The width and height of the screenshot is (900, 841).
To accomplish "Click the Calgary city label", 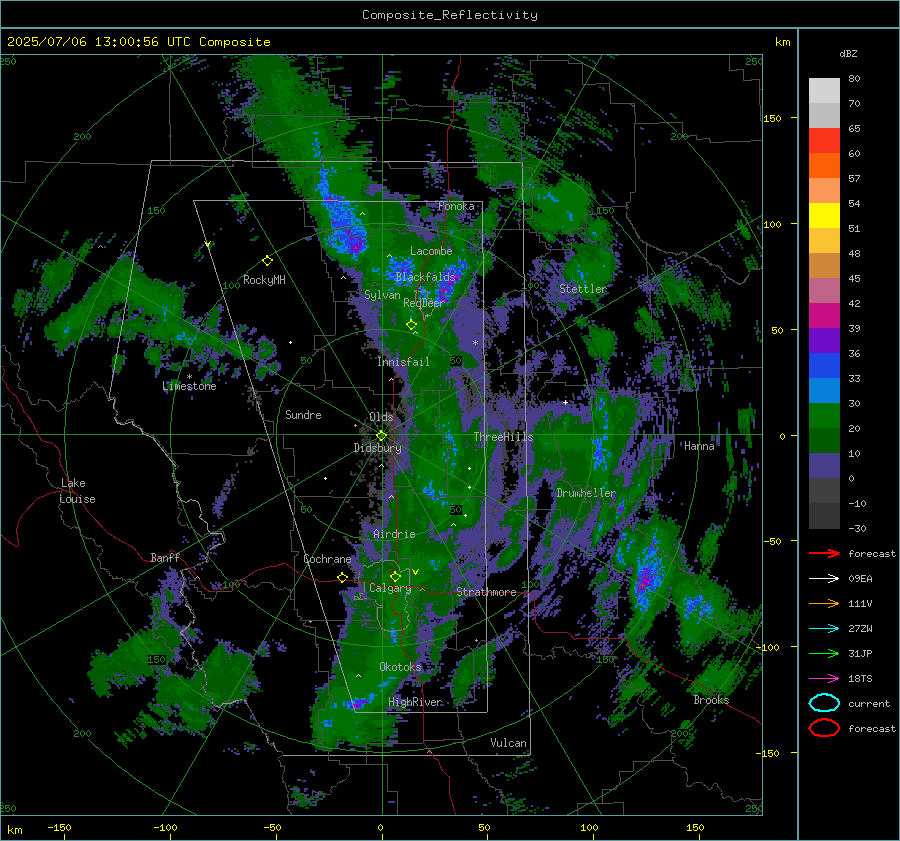I will 390,588.
